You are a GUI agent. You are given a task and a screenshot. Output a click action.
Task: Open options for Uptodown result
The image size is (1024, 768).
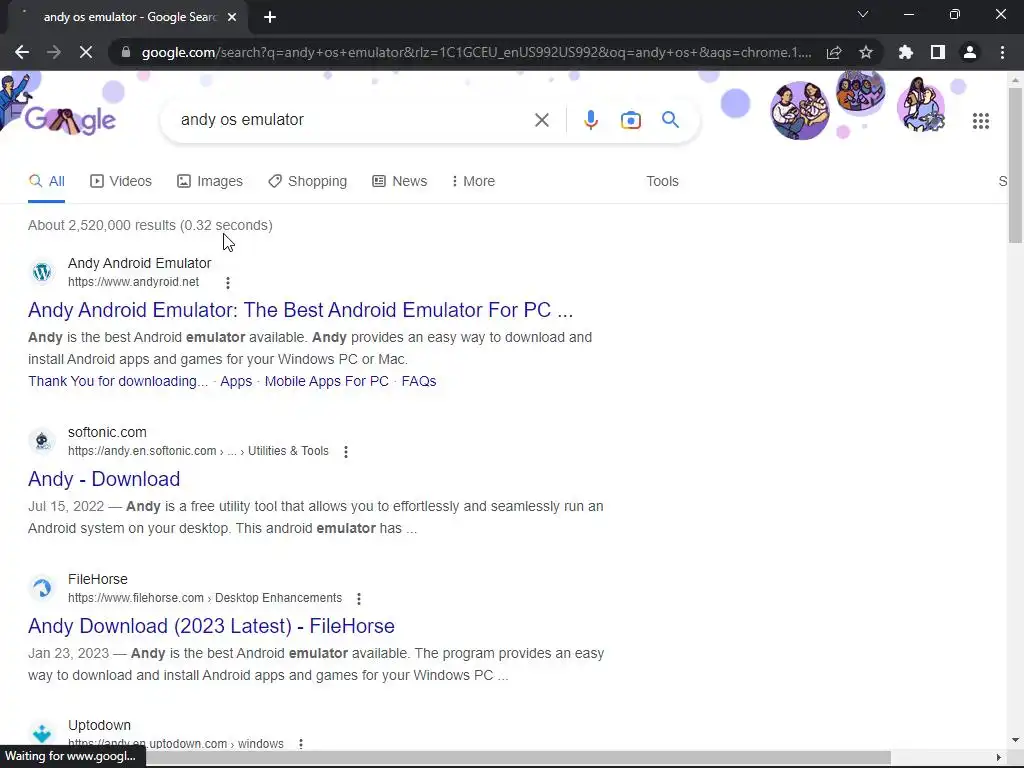[300, 744]
